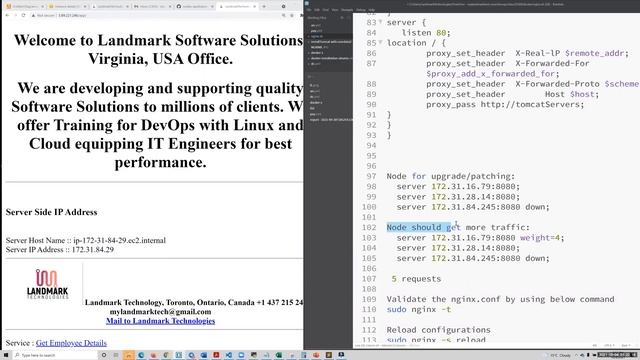Open the Mail to Landmark Technologies link
Image resolution: width=640 pixels, height=360 pixels.
(160, 321)
